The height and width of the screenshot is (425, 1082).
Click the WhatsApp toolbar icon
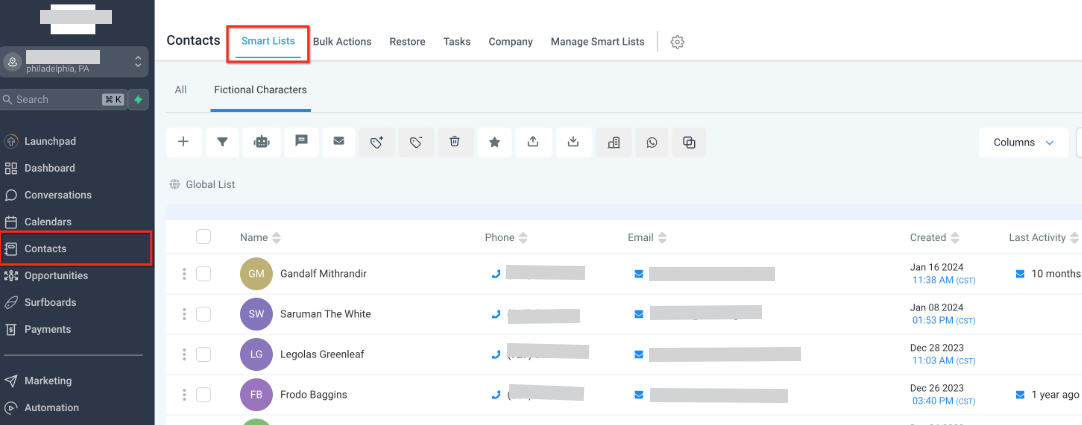[x=652, y=142]
